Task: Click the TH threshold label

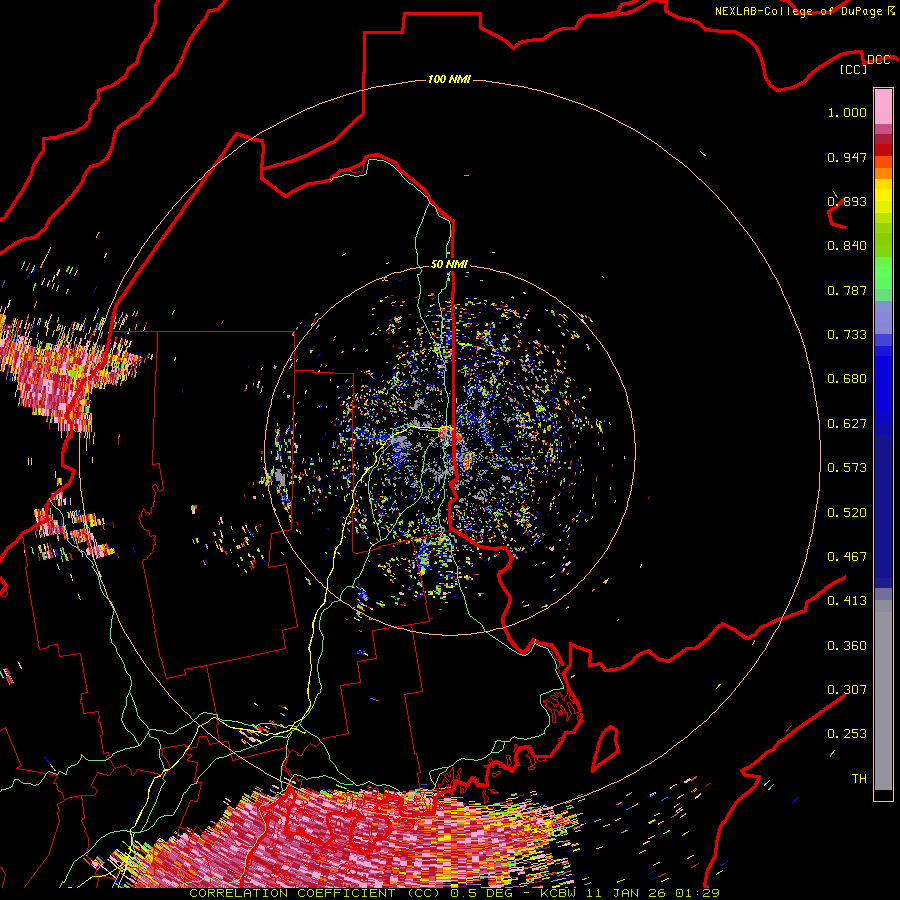Action: pyautogui.click(x=859, y=779)
